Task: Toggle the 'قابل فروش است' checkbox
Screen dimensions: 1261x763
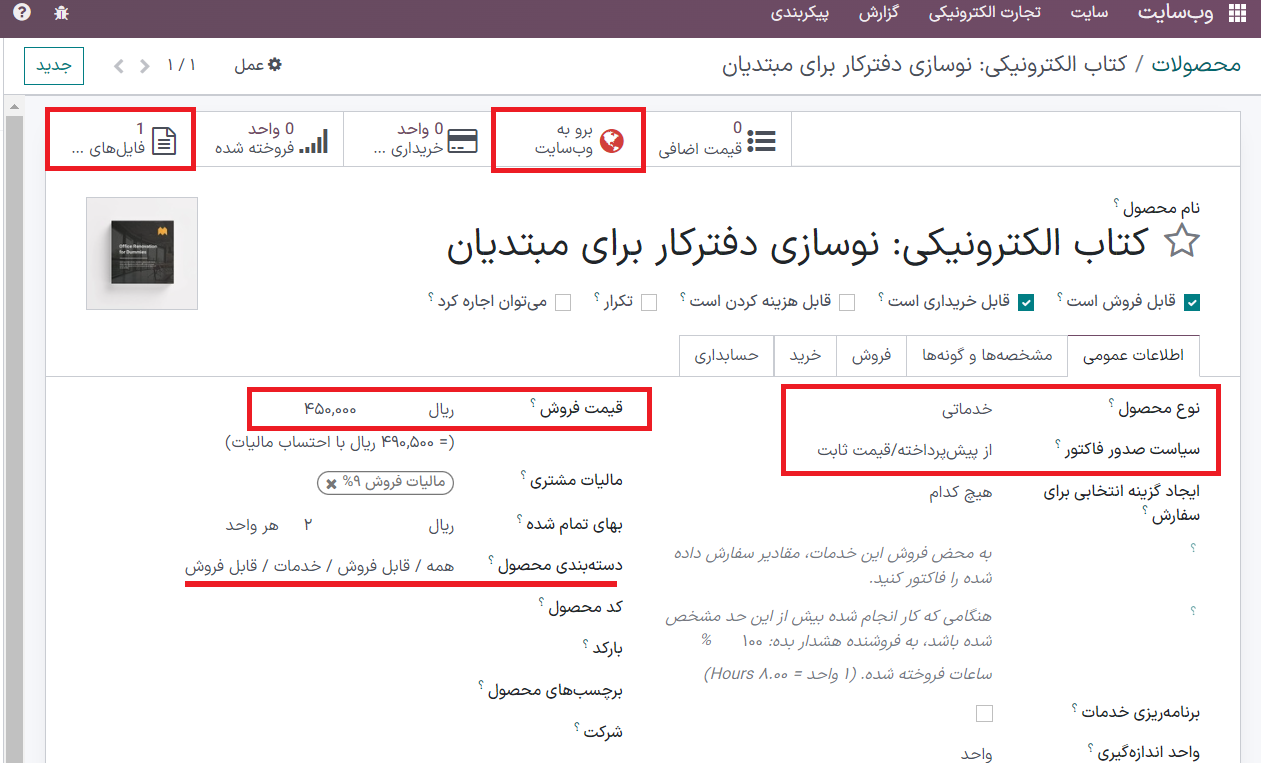Action: pyautogui.click(x=1191, y=302)
